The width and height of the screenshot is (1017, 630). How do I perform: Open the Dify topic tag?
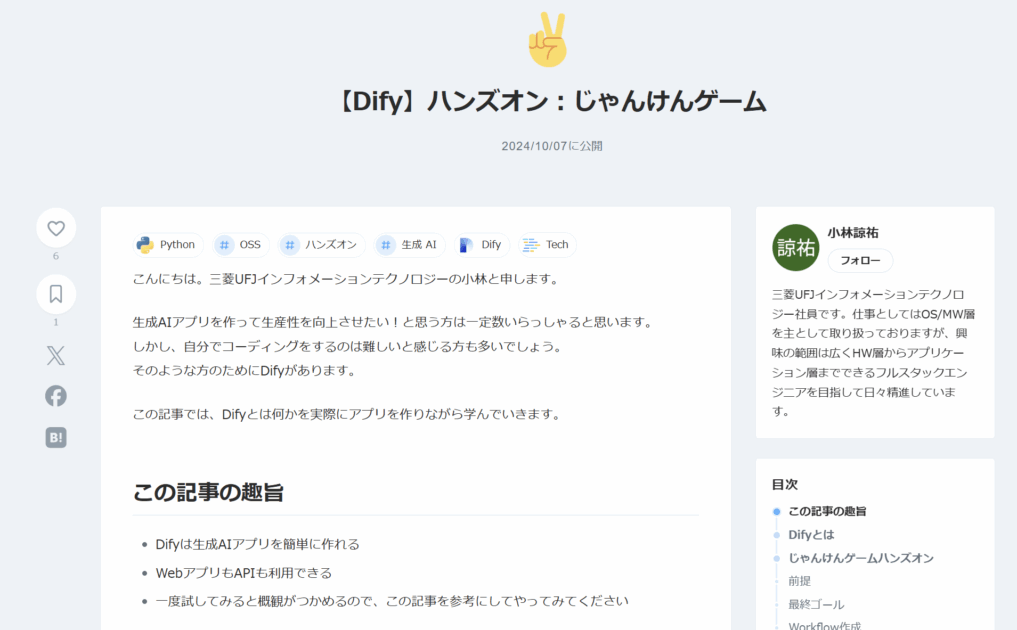[x=482, y=245]
